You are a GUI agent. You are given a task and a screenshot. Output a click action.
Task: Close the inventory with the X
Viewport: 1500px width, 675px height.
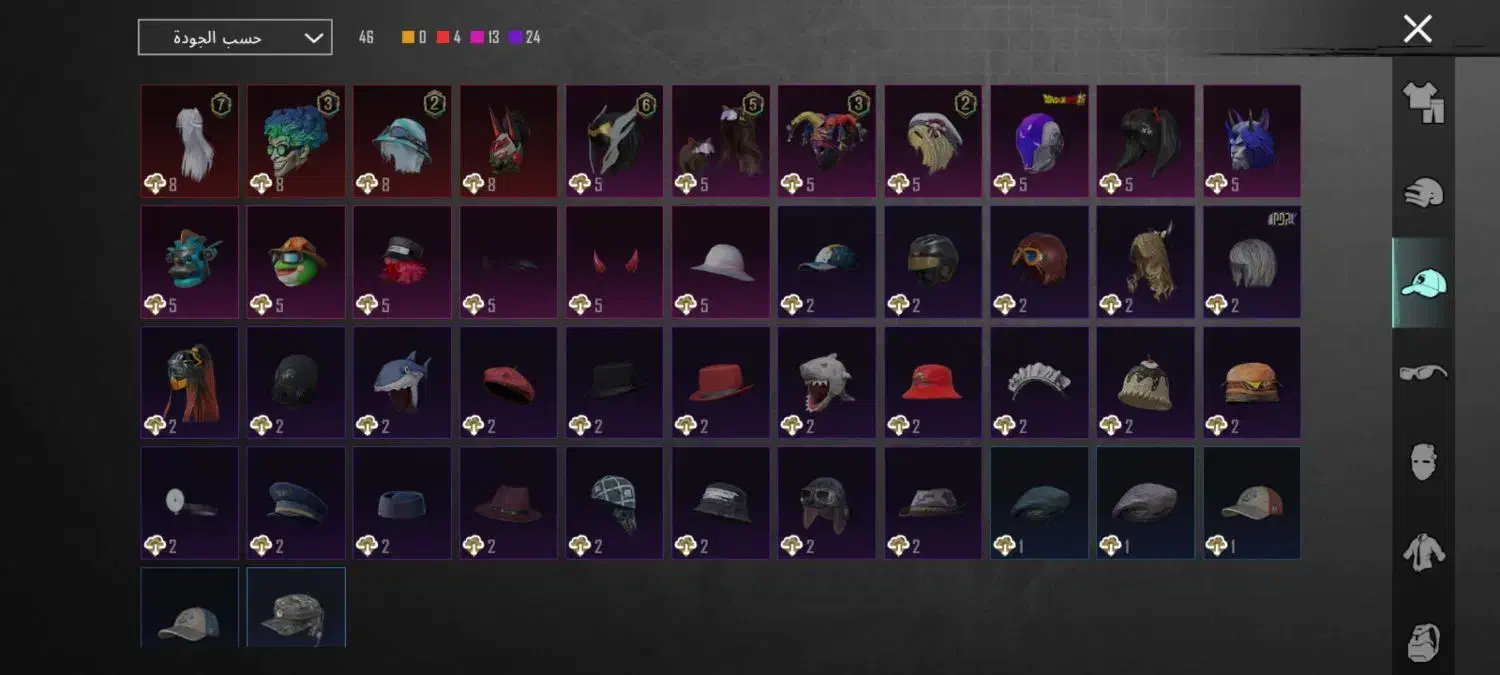point(1417,29)
